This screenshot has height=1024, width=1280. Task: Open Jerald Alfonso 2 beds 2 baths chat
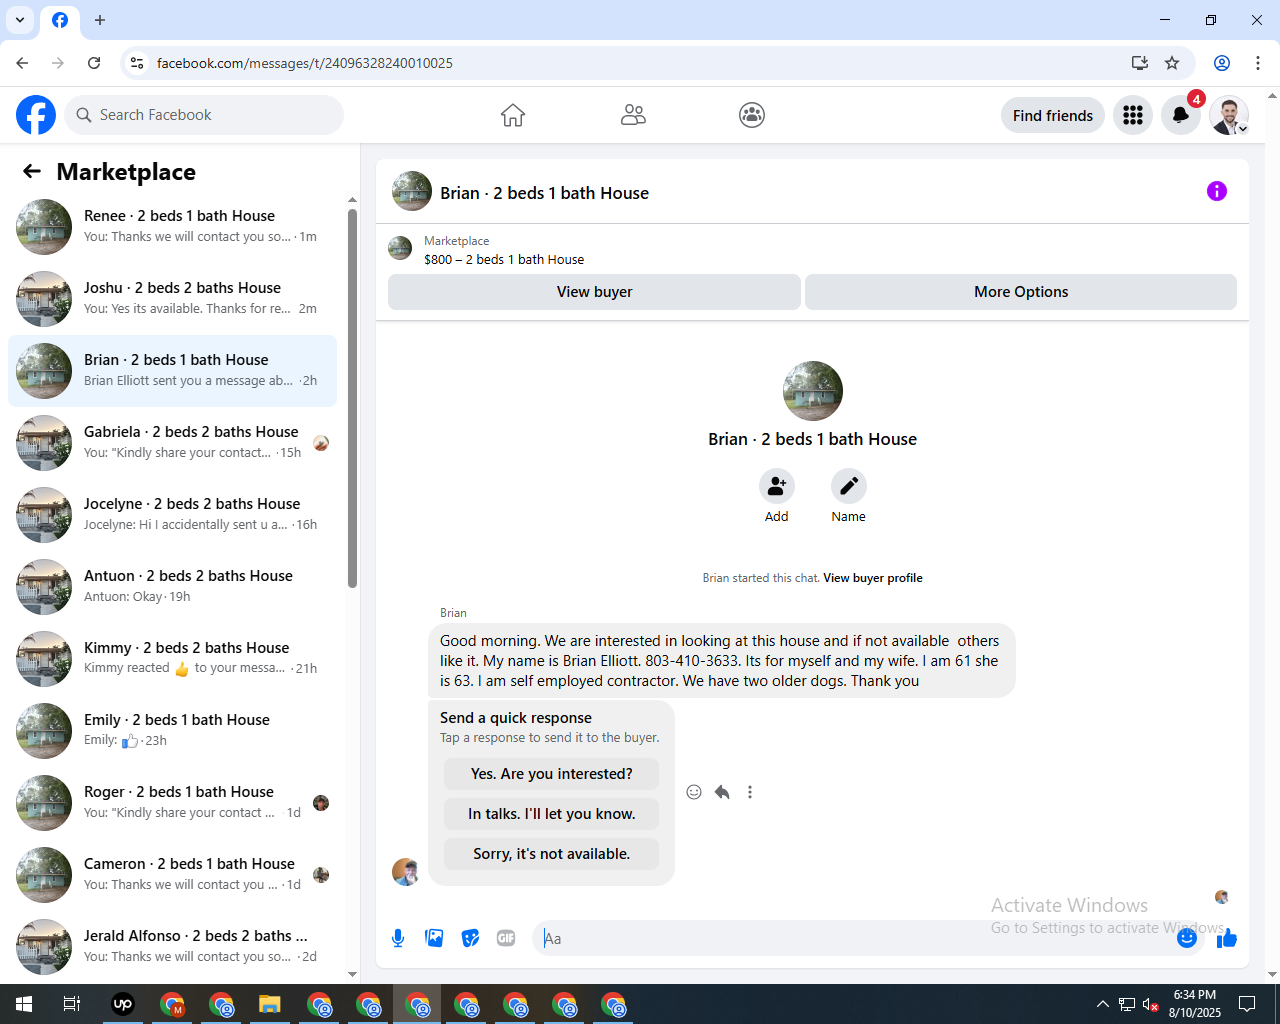tap(172, 947)
